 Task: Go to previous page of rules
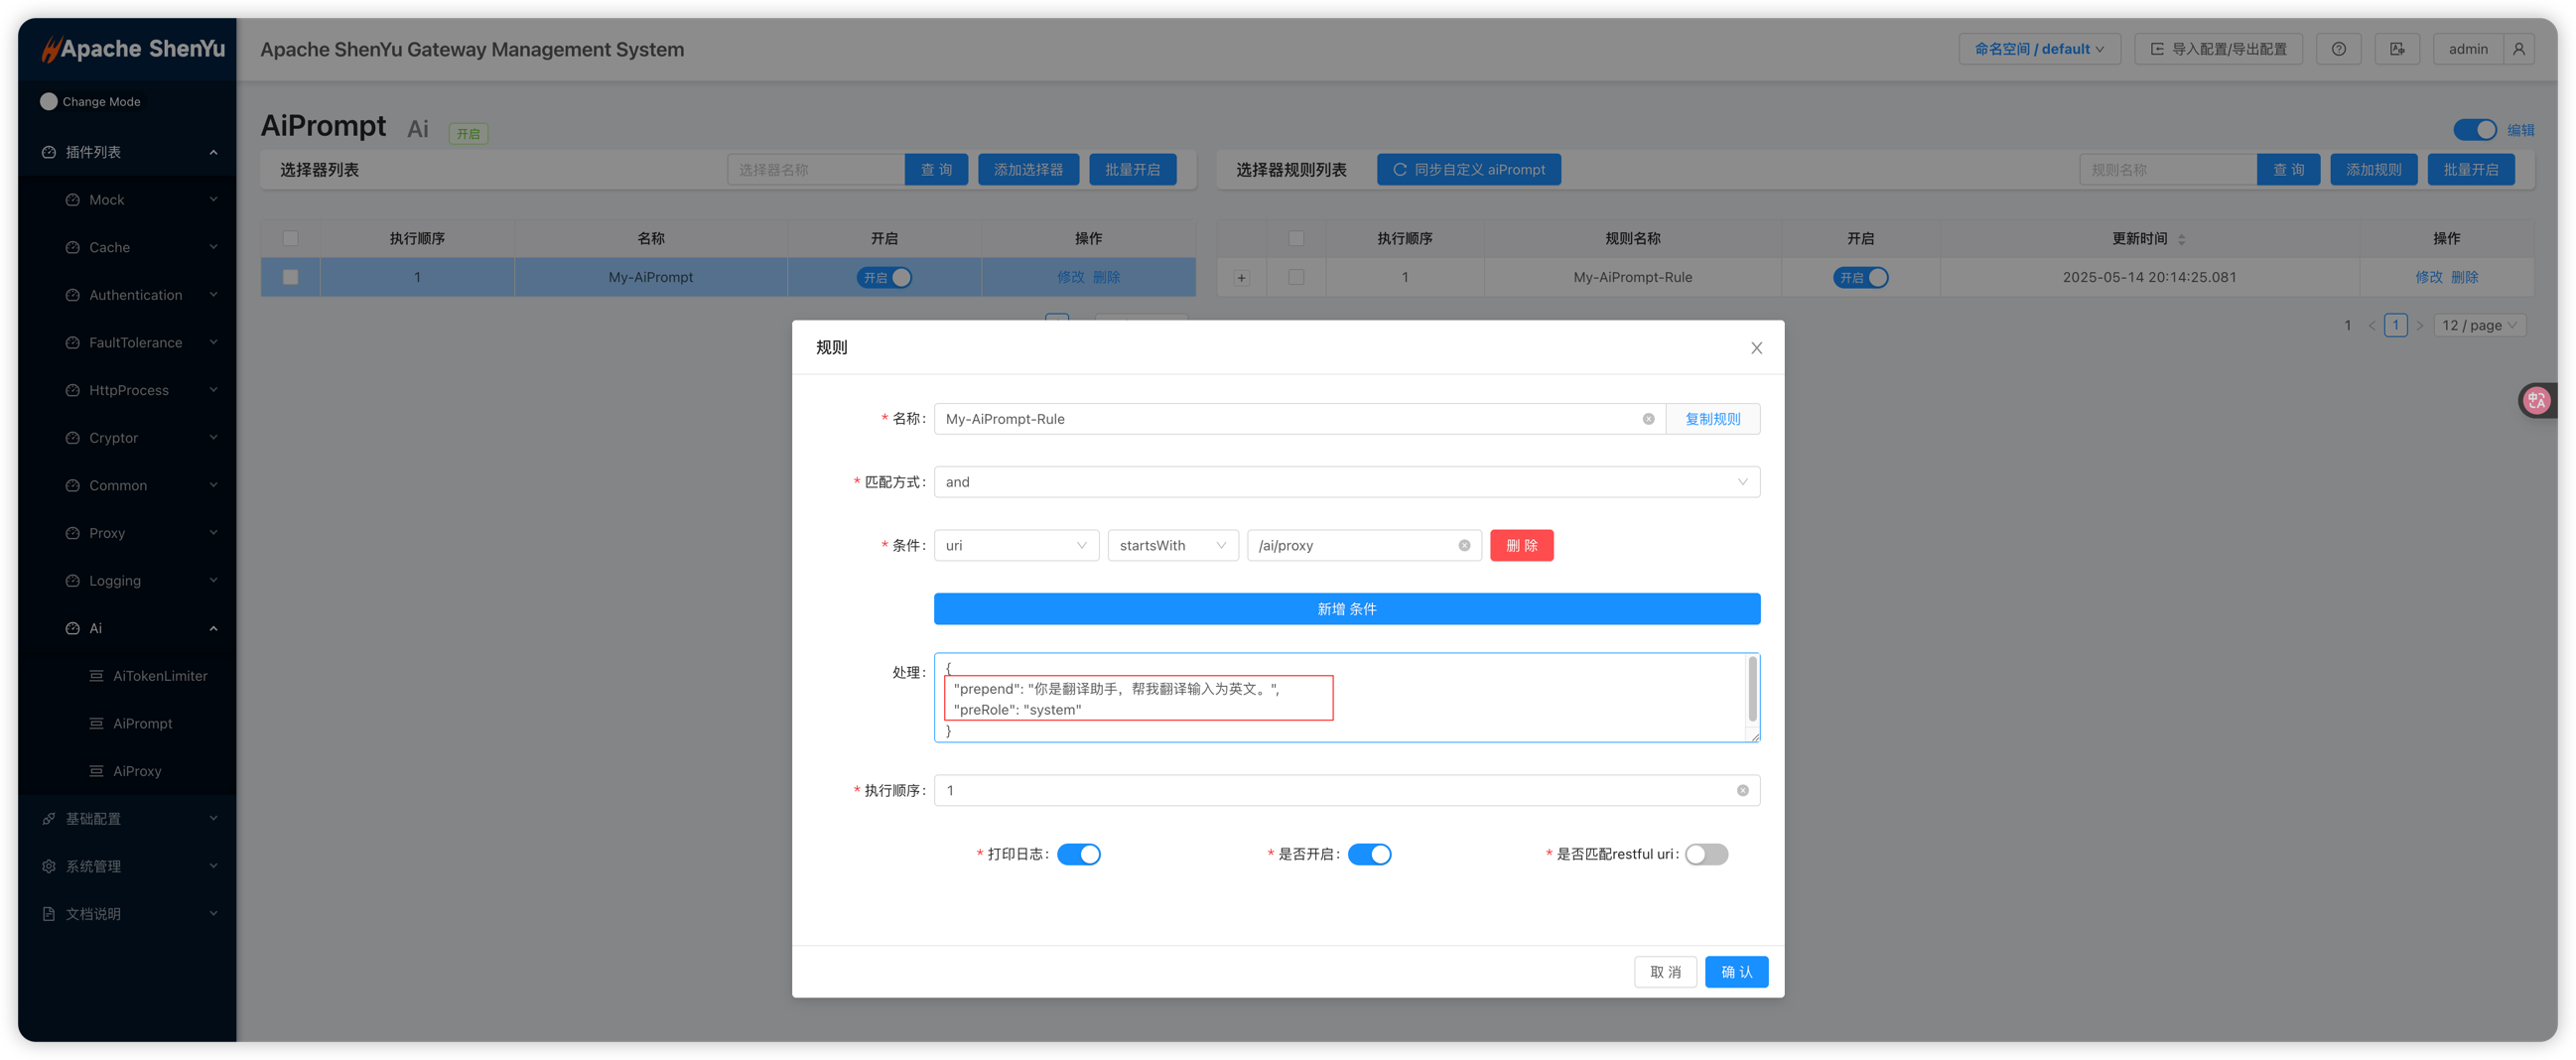pyautogui.click(x=2371, y=325)
